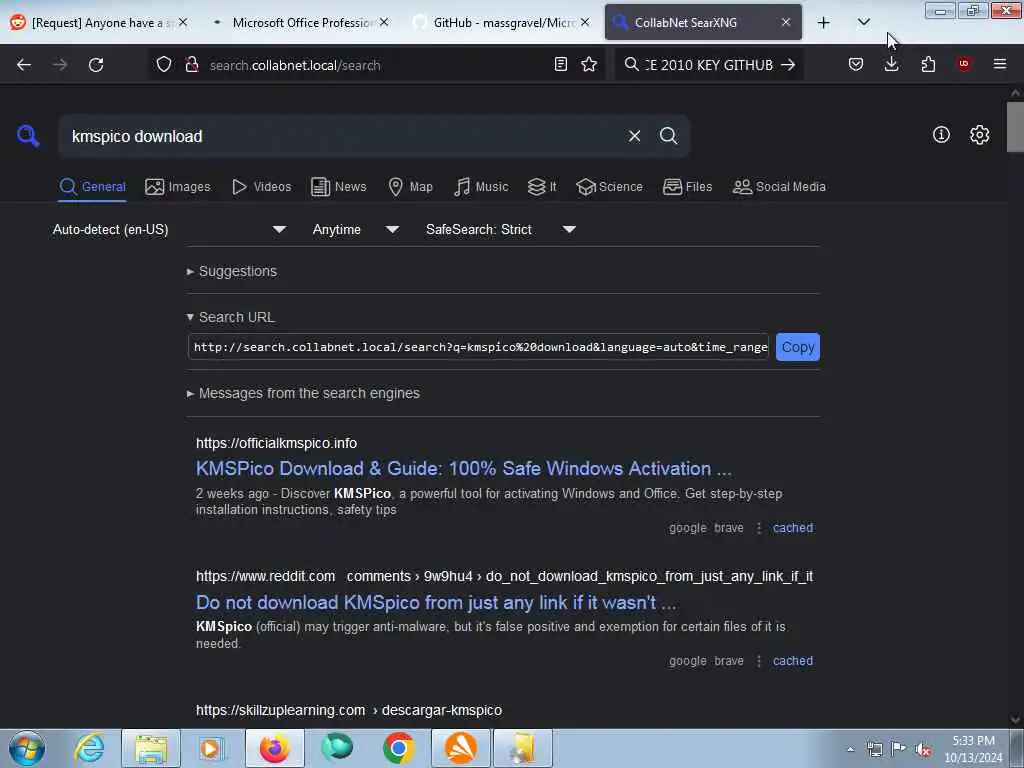Click the muted volume tray icon
Viewport: 1024px width, 768px height.
pyautogui.click(x=923, y=750)
